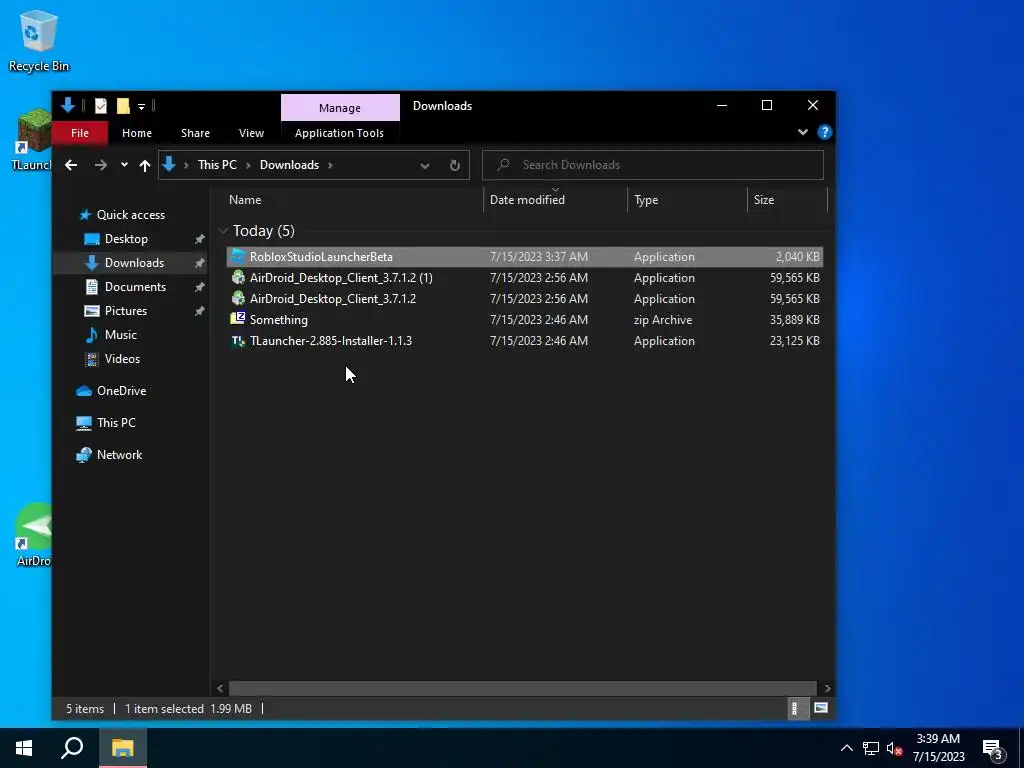Open the Application Tools tab
1024x768 pixels.
[339, 133]
